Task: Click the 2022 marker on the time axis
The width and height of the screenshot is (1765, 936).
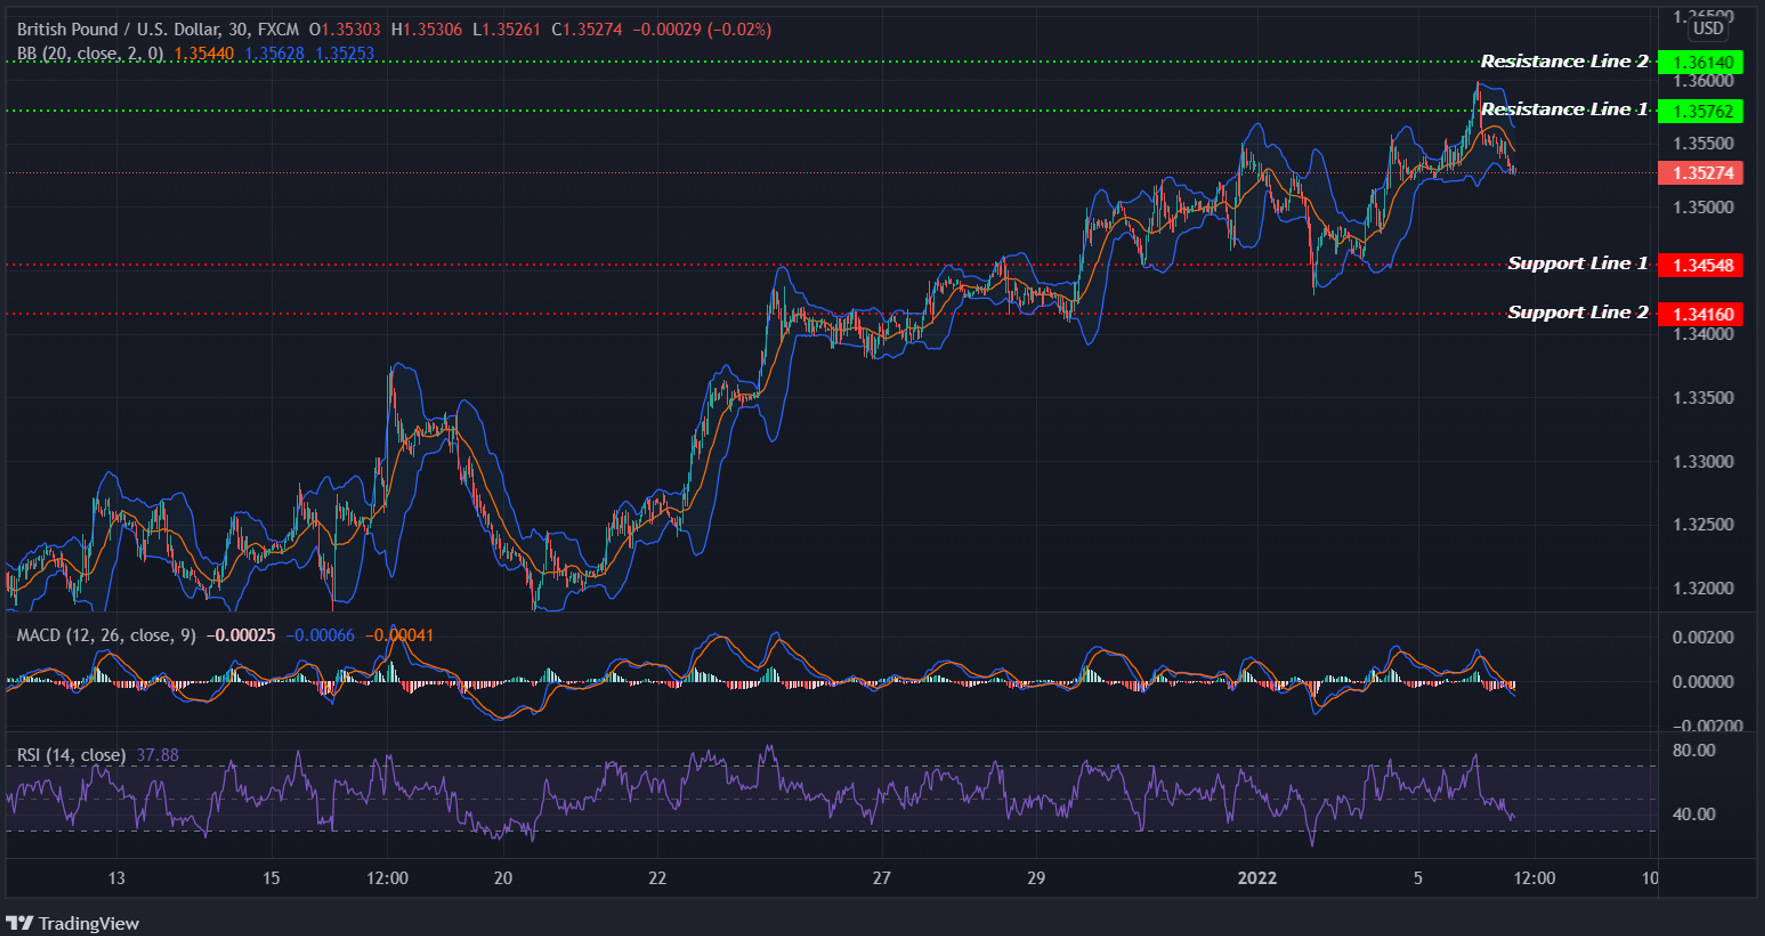Action: coord(1258,879)
